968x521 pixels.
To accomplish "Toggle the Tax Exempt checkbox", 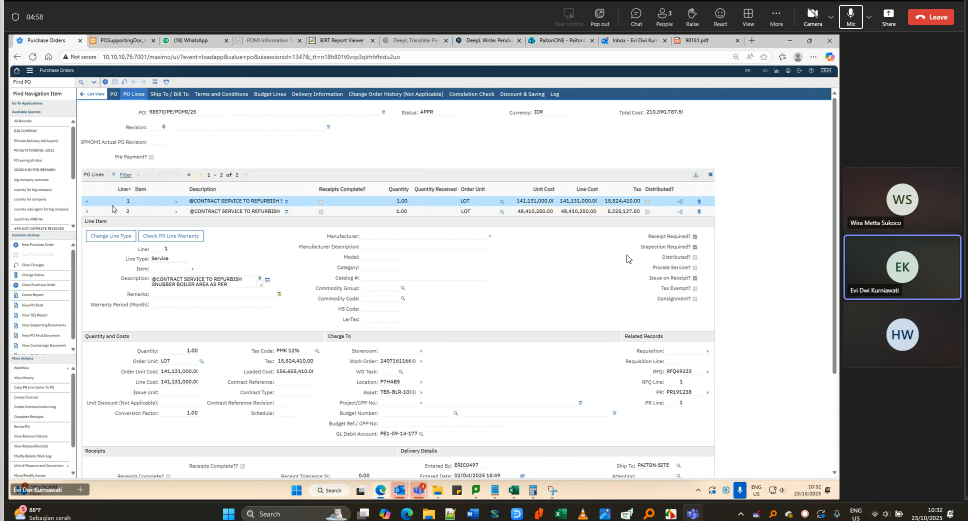I will pos(695,287).
